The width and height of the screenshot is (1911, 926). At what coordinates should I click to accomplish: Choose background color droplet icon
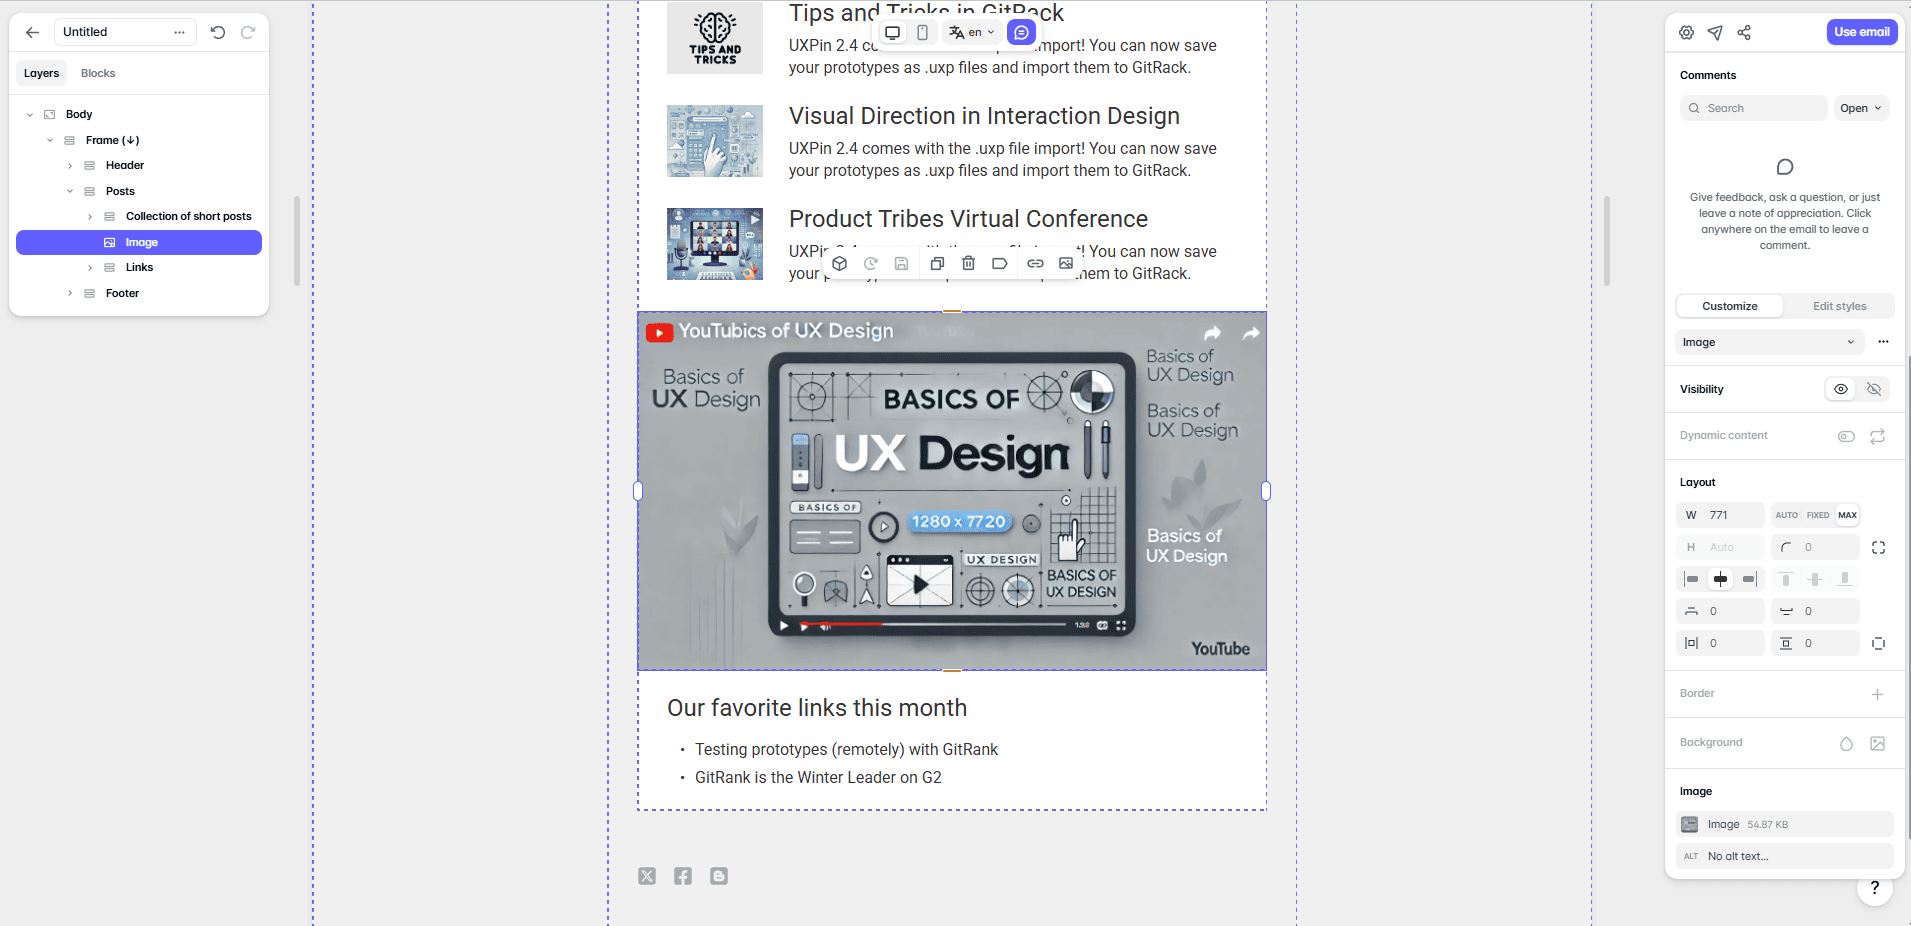tap(1846, 743)
